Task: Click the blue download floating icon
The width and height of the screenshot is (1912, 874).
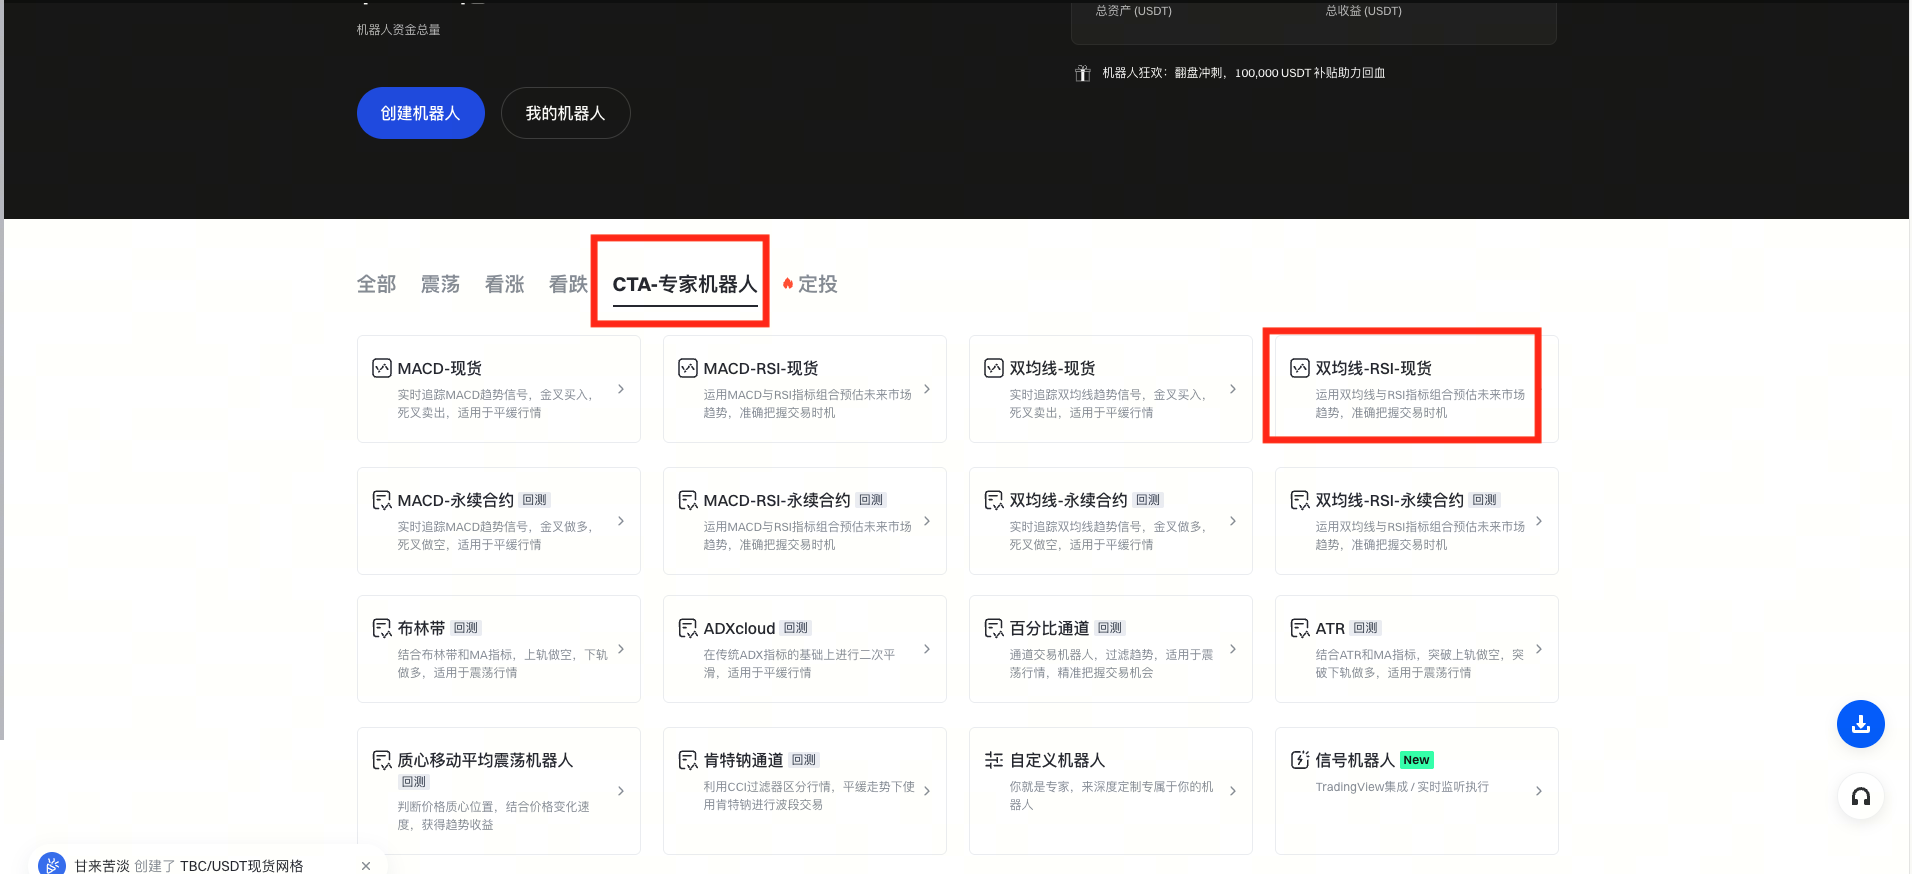Action: click(1860, 724)
